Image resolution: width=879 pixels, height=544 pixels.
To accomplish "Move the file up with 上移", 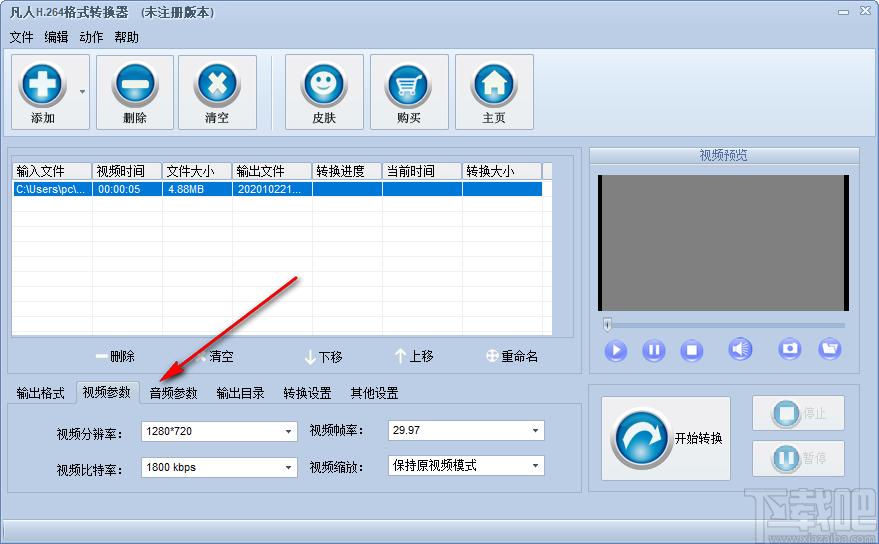I will click(414, 356).
